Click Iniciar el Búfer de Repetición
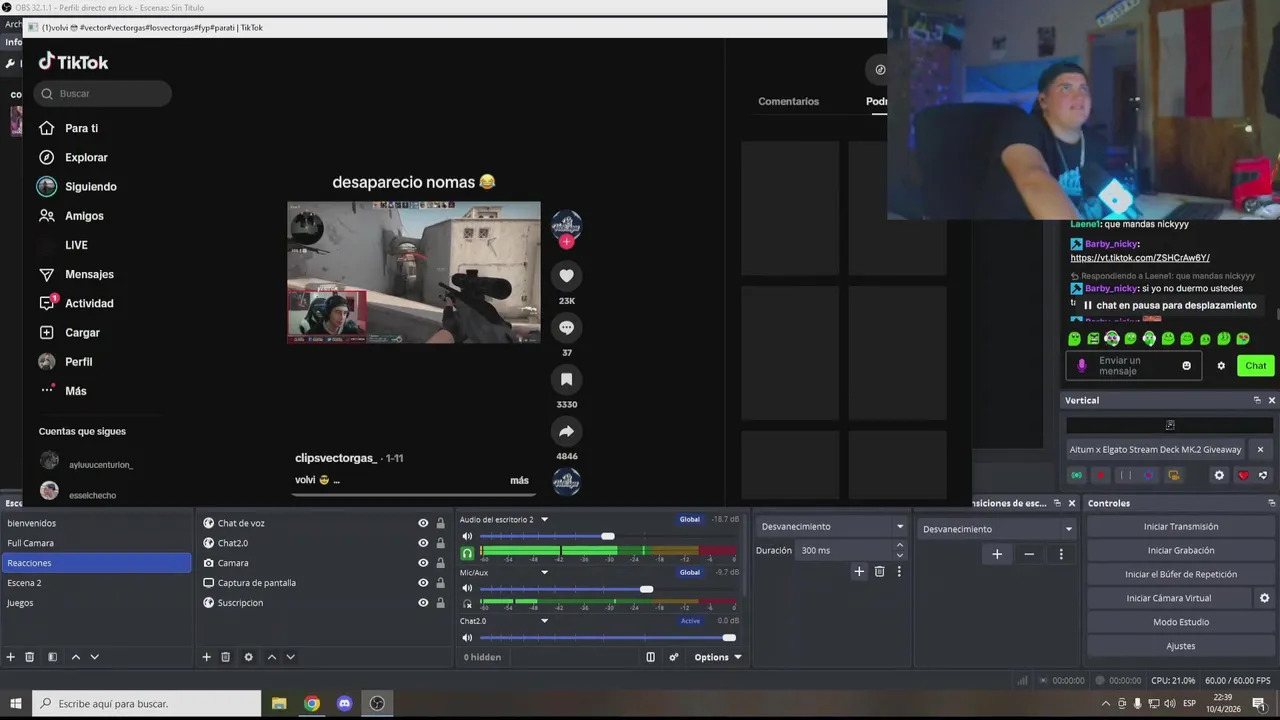Image resolution: width=1280 pixels, height=720 pixels. coord(1180,575)
